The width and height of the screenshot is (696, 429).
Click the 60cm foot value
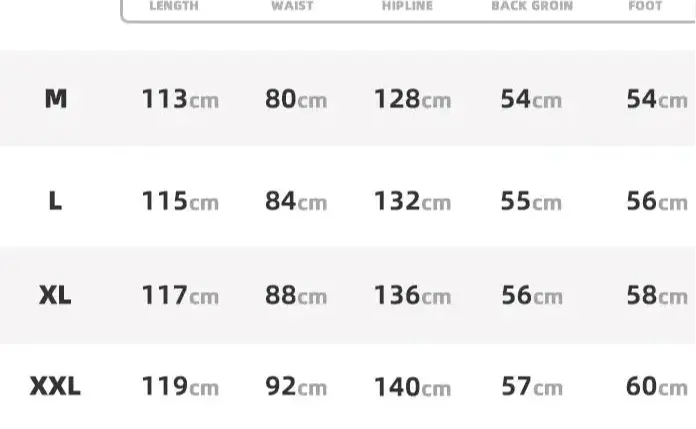(x=657, y=386)
